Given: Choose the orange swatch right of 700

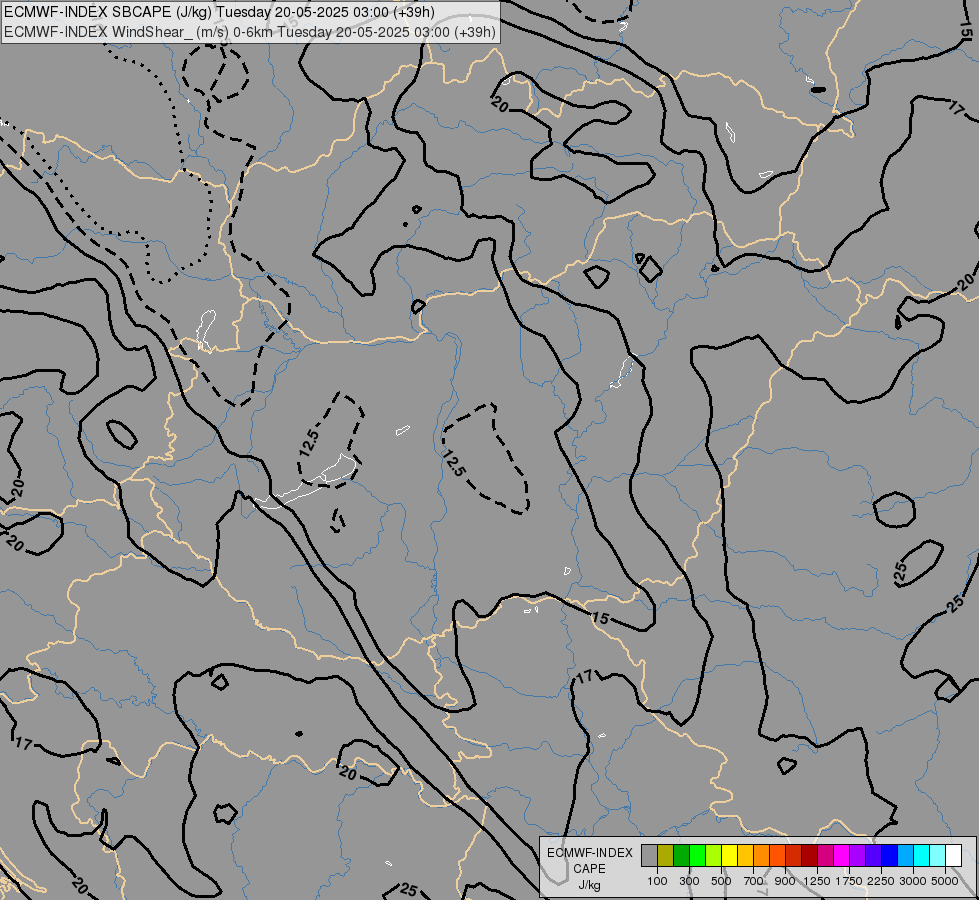Looking at the screenshot, I should pyautogui.click(x=762, y=855).
